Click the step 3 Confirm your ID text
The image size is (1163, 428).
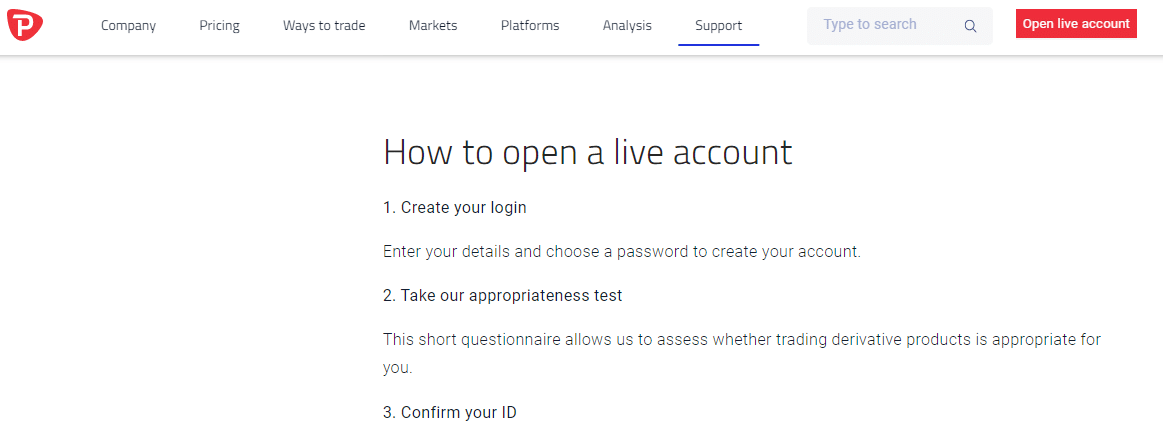(x=449, y=412)
